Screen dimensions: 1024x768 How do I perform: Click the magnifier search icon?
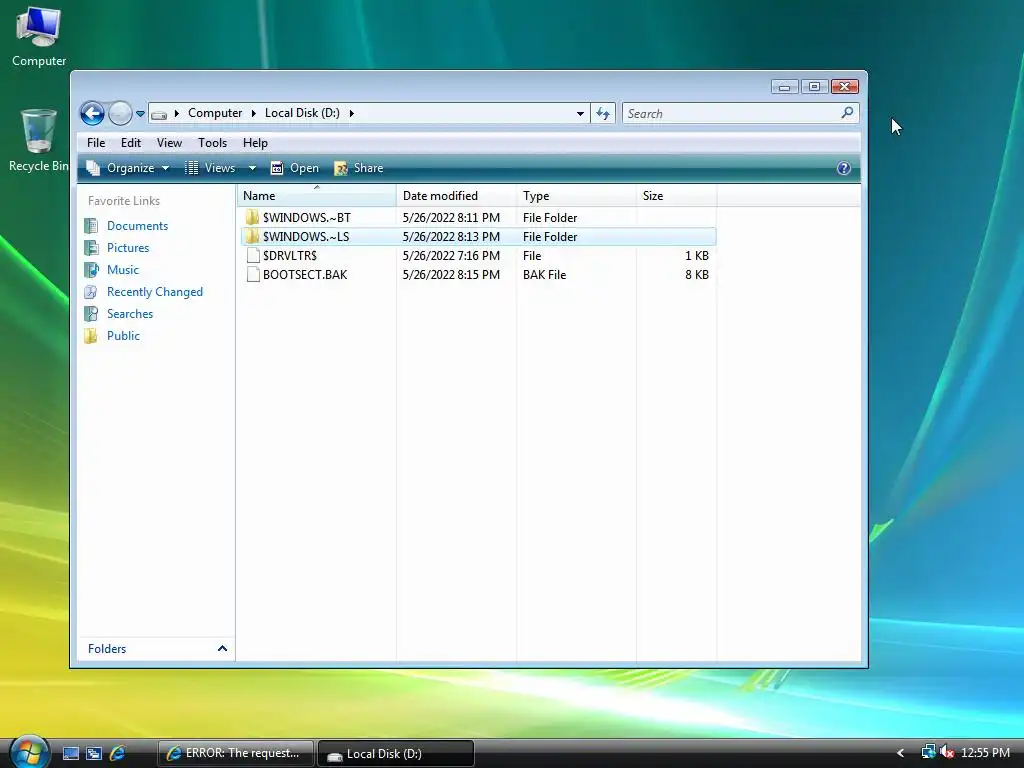coord(847,113)
